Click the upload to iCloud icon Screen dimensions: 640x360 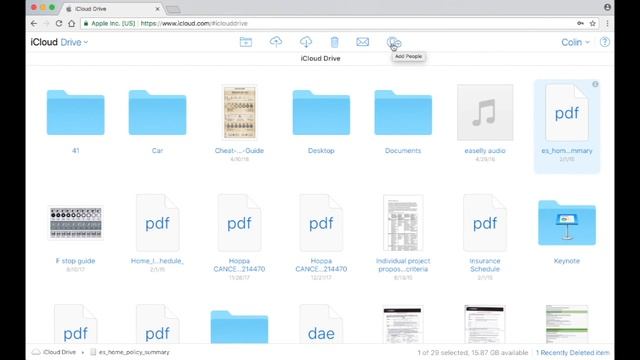[x=276, y=42]
